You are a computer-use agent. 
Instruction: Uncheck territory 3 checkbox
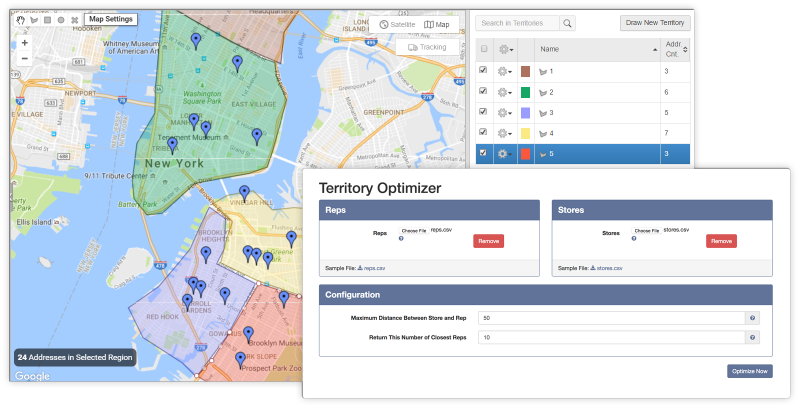(483, 111)
